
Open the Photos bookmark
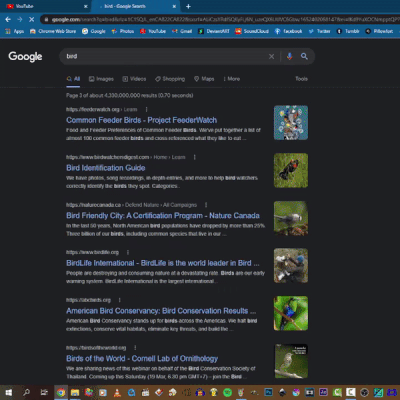coord(123,31)
